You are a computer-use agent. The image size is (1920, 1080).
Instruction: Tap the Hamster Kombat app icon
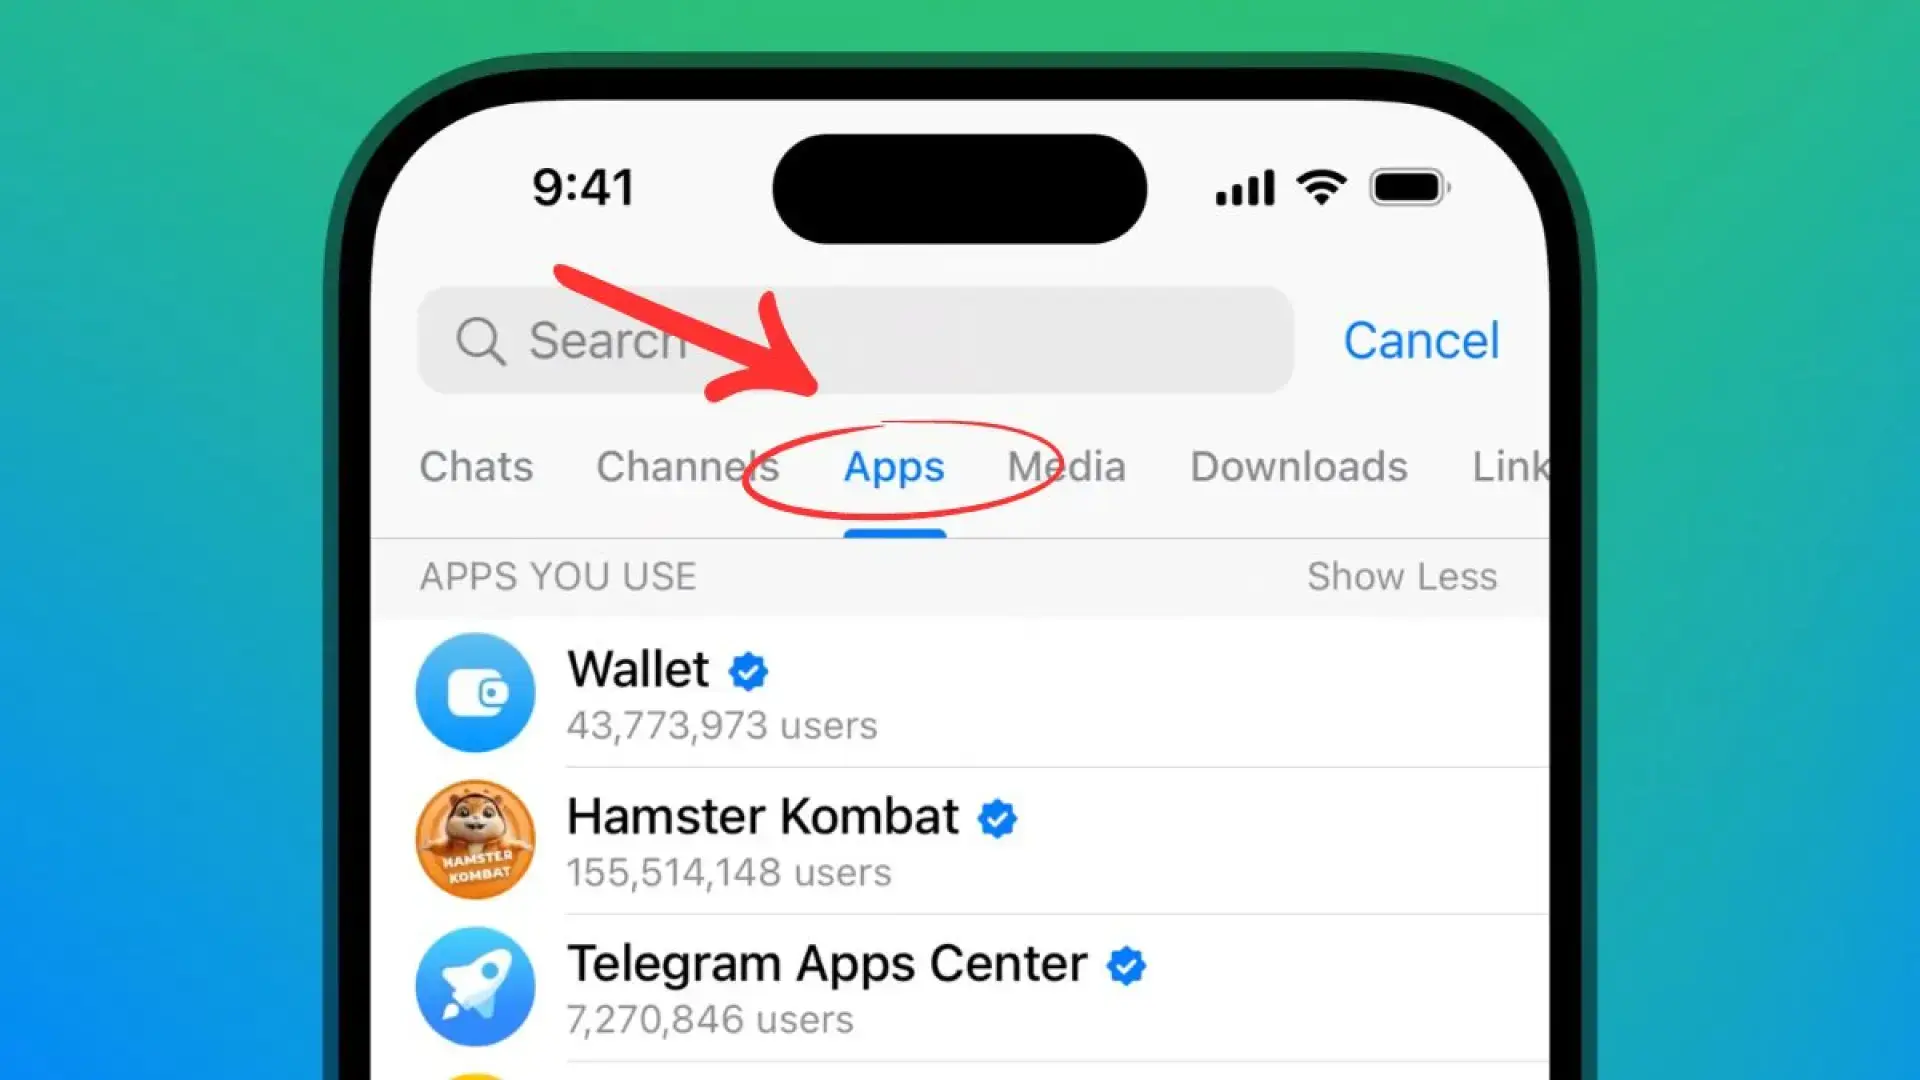tap(476, 840)
